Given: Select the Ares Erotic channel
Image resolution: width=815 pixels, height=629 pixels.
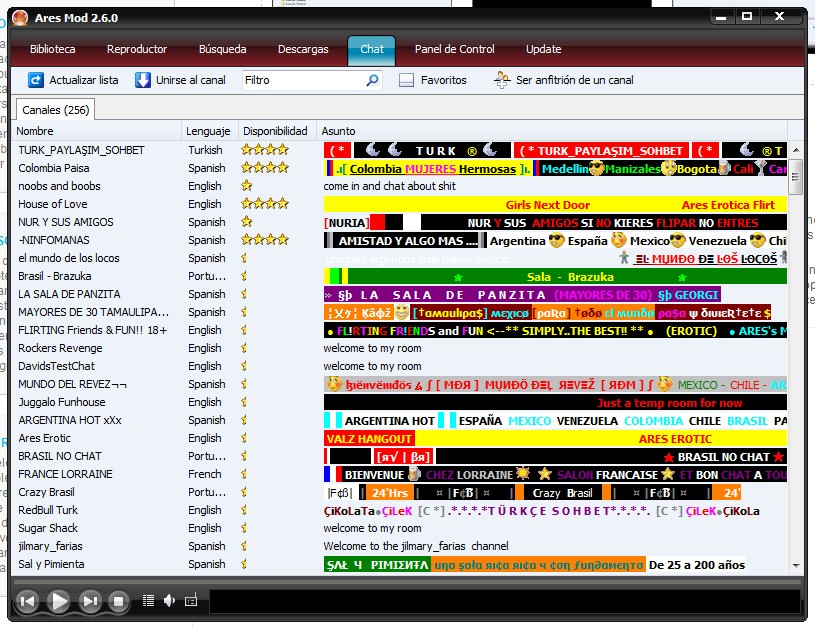Looking at the screenshot, I should pos(399,438).
